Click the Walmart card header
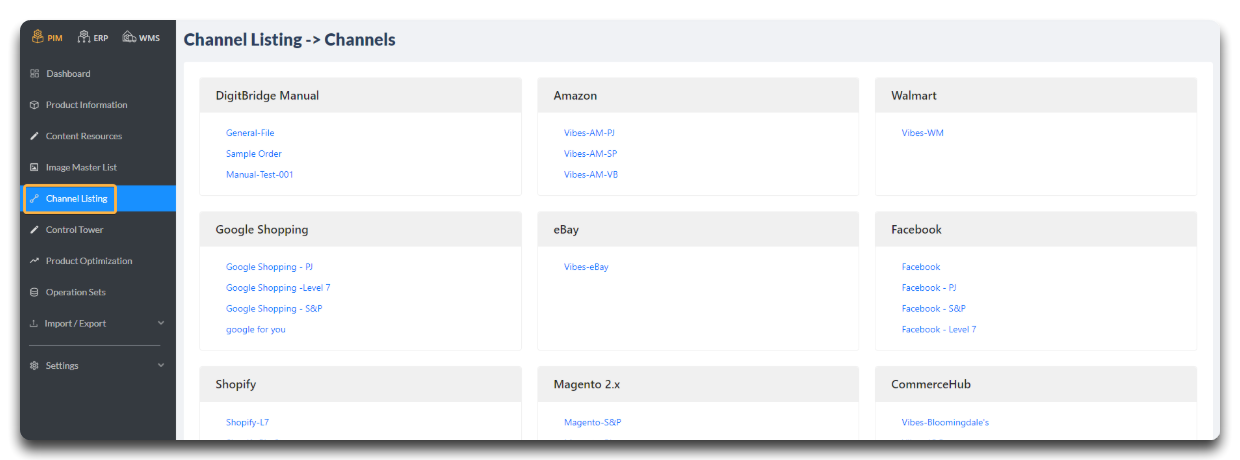Image resolution: width=1240 pixels, height=460 pixels. [1036, 96]
